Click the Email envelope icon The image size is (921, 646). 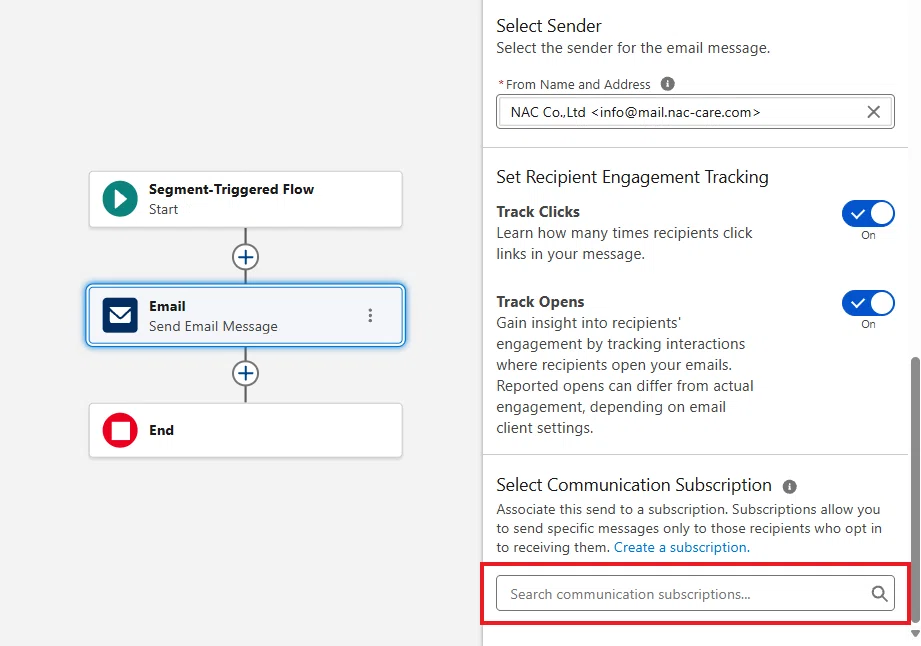point(120,315)
